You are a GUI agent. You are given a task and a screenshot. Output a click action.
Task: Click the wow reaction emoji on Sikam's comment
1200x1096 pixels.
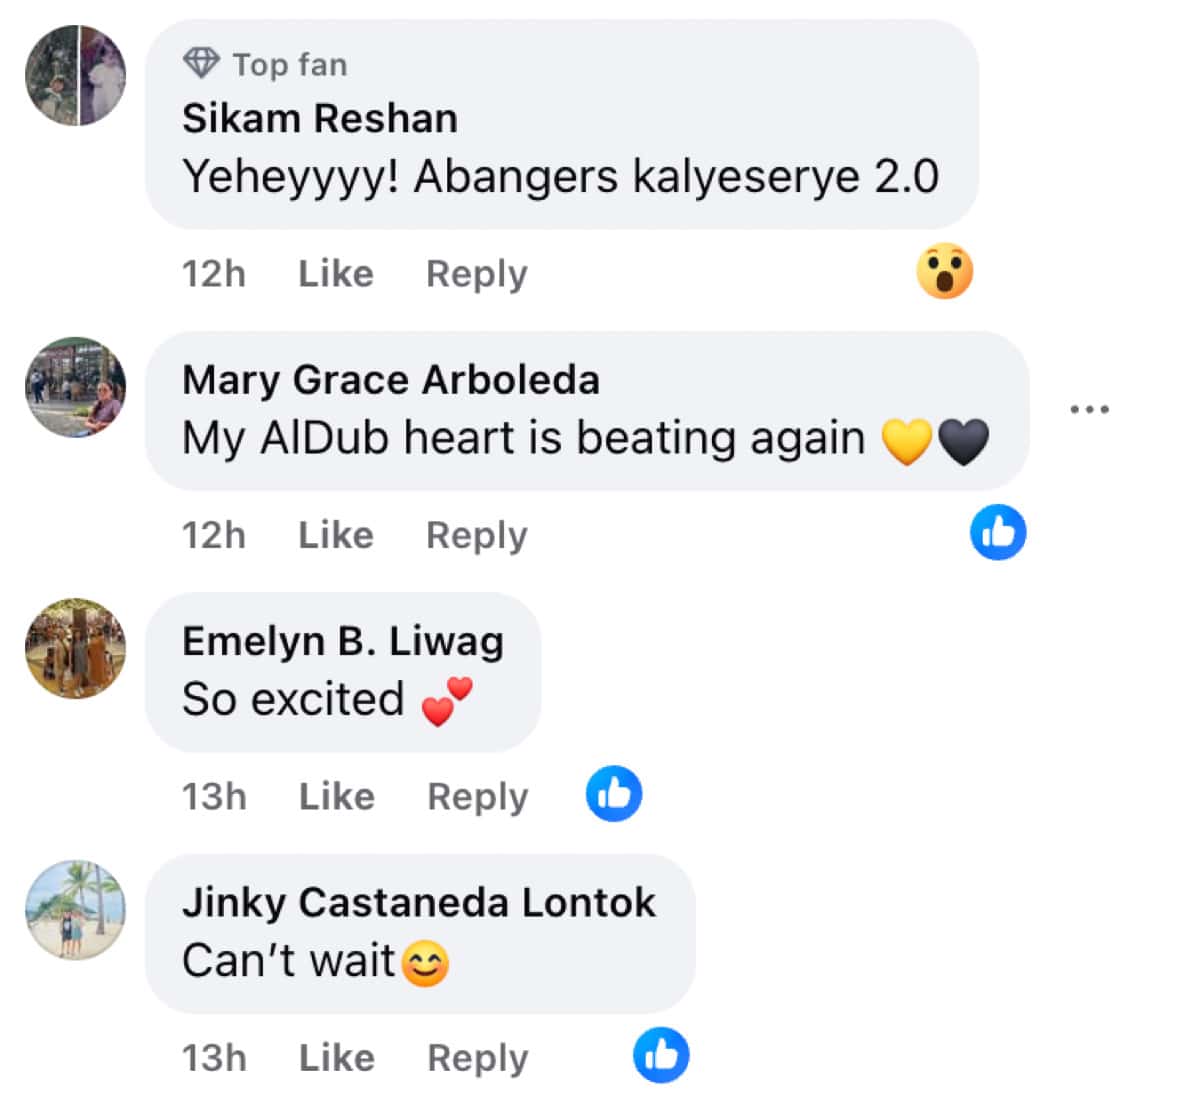click(944, 272)
